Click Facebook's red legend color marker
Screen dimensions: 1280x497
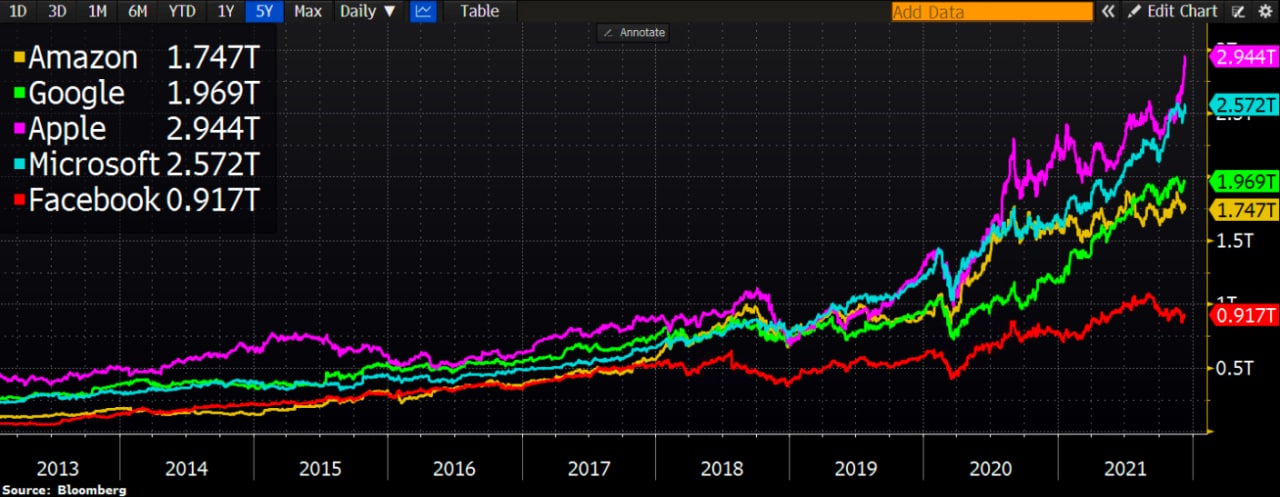(x=20, y=198)
